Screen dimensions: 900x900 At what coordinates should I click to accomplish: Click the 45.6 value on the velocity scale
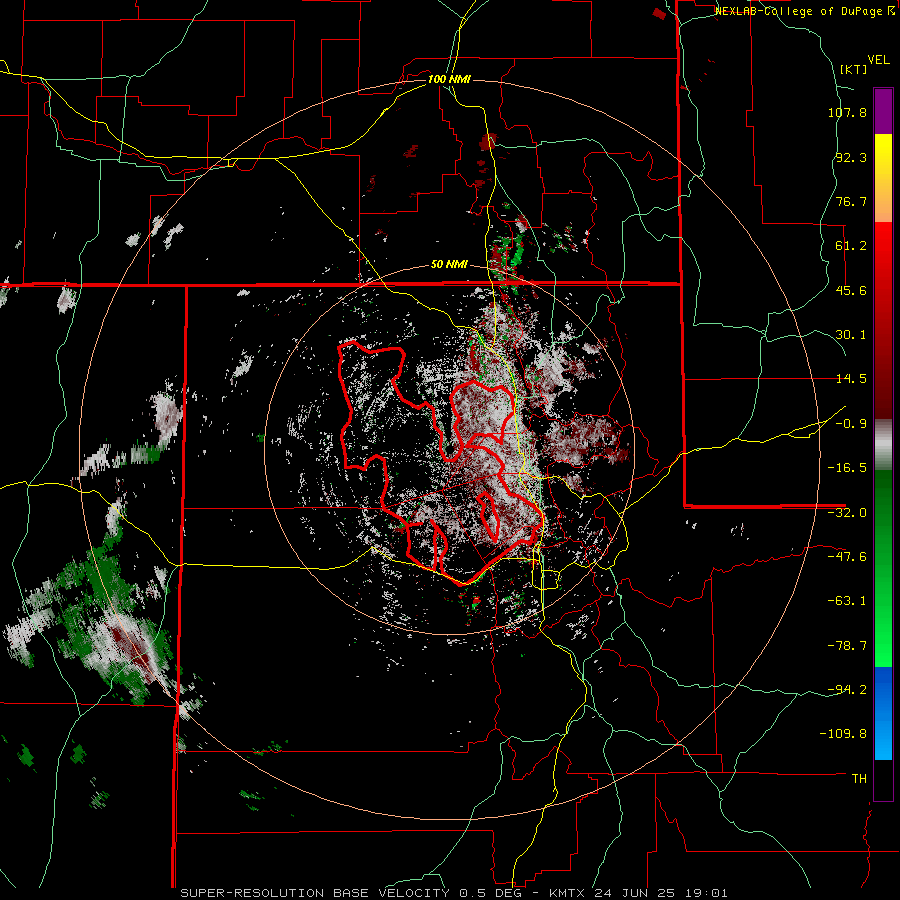[851, 290]
